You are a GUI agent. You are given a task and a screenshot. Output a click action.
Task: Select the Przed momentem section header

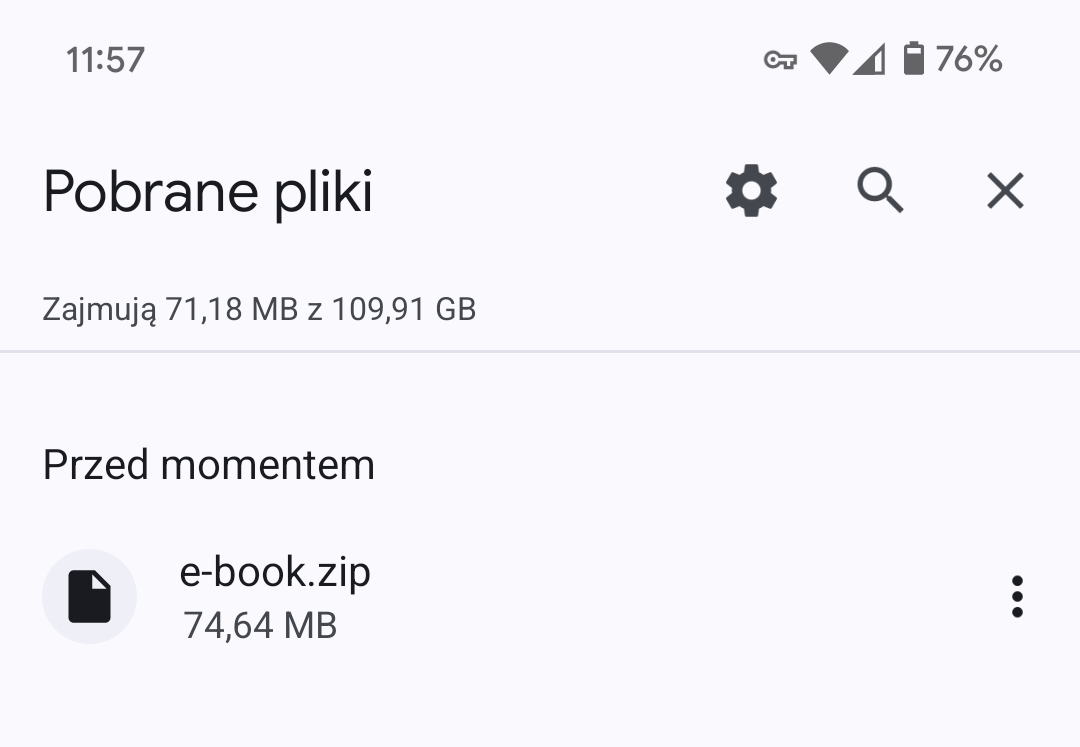tap(209, 465)
